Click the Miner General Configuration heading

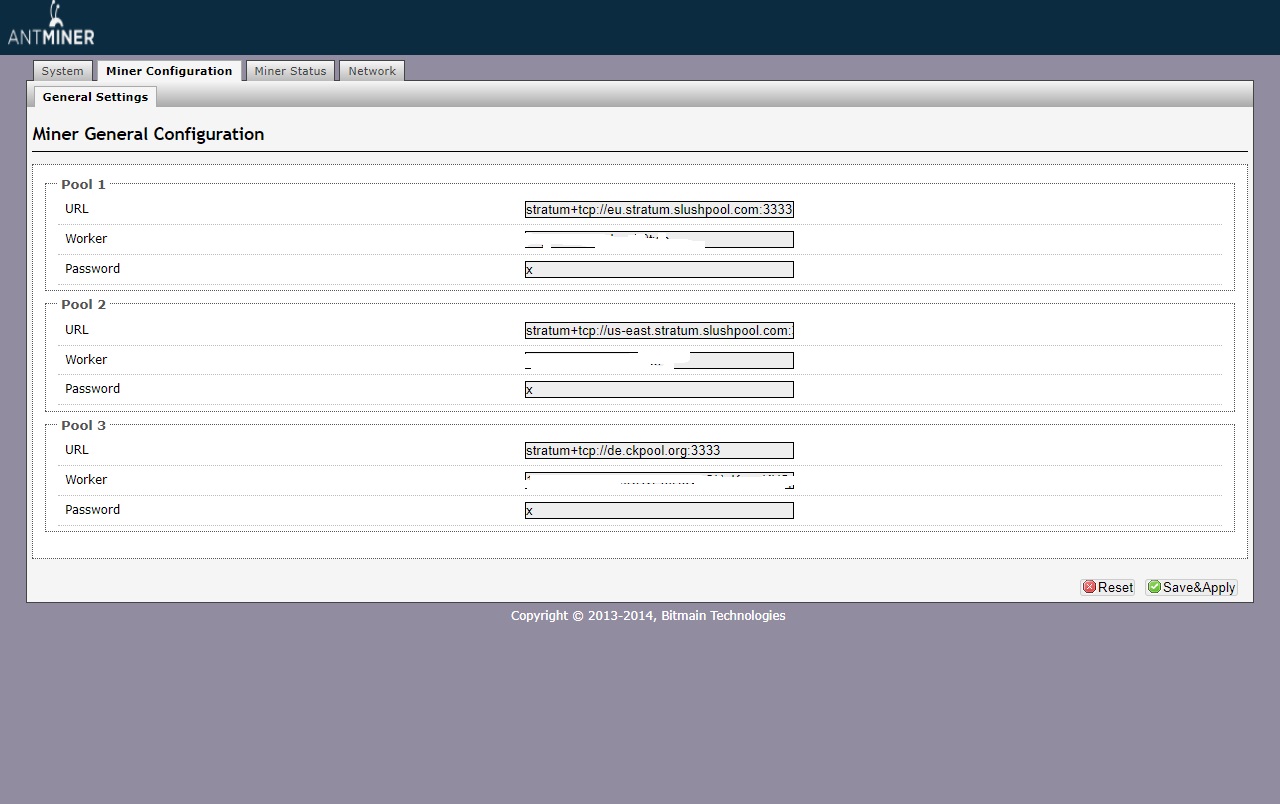pyautogui.click(x=148, y=134)
